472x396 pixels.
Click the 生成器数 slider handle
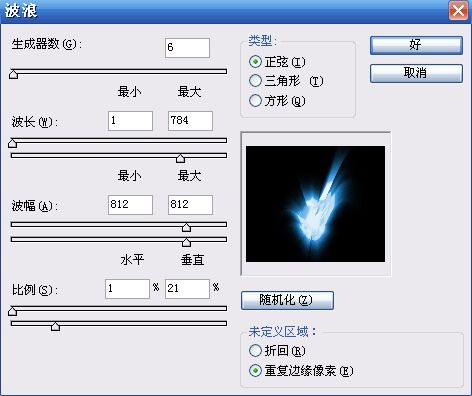coord(13,74)
